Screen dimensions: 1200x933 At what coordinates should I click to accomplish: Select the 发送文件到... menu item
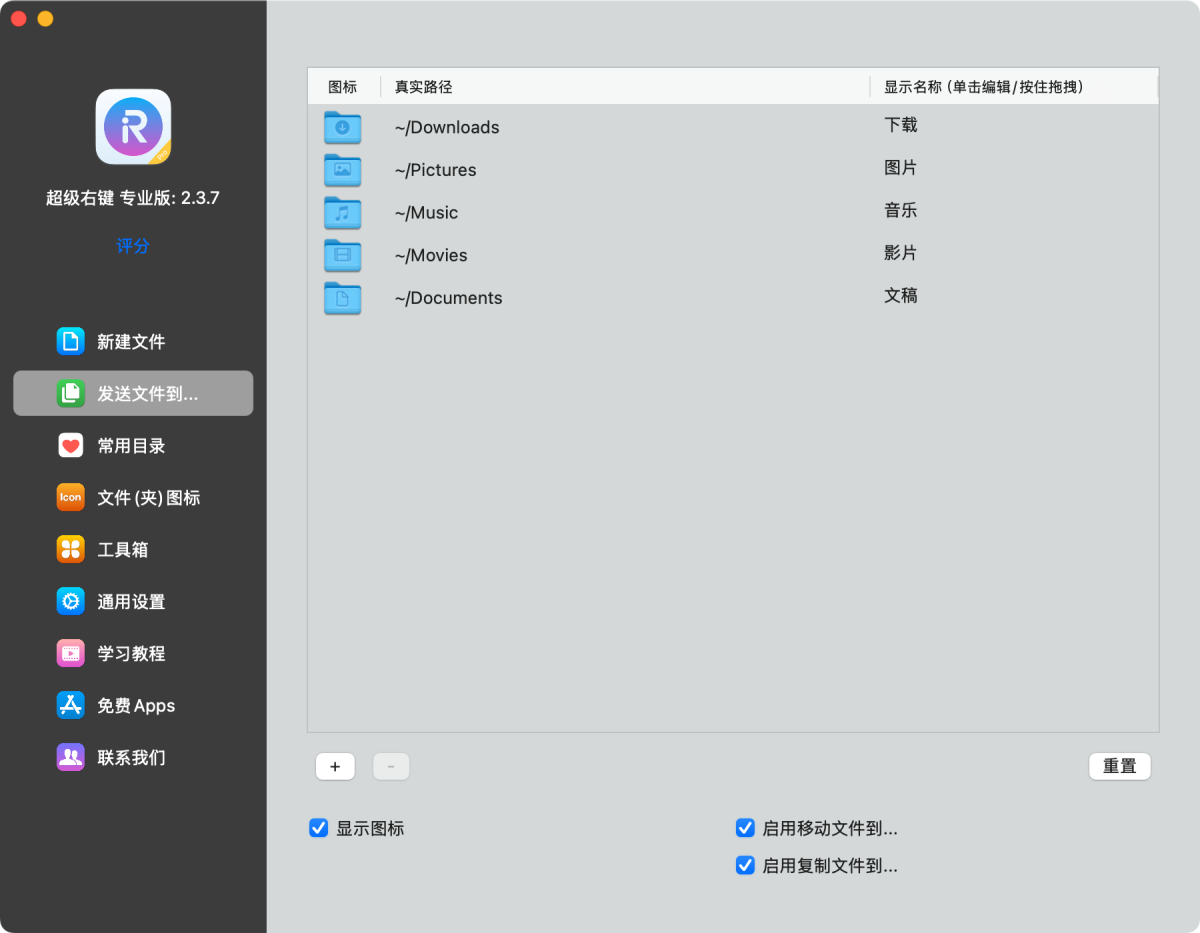133,393
